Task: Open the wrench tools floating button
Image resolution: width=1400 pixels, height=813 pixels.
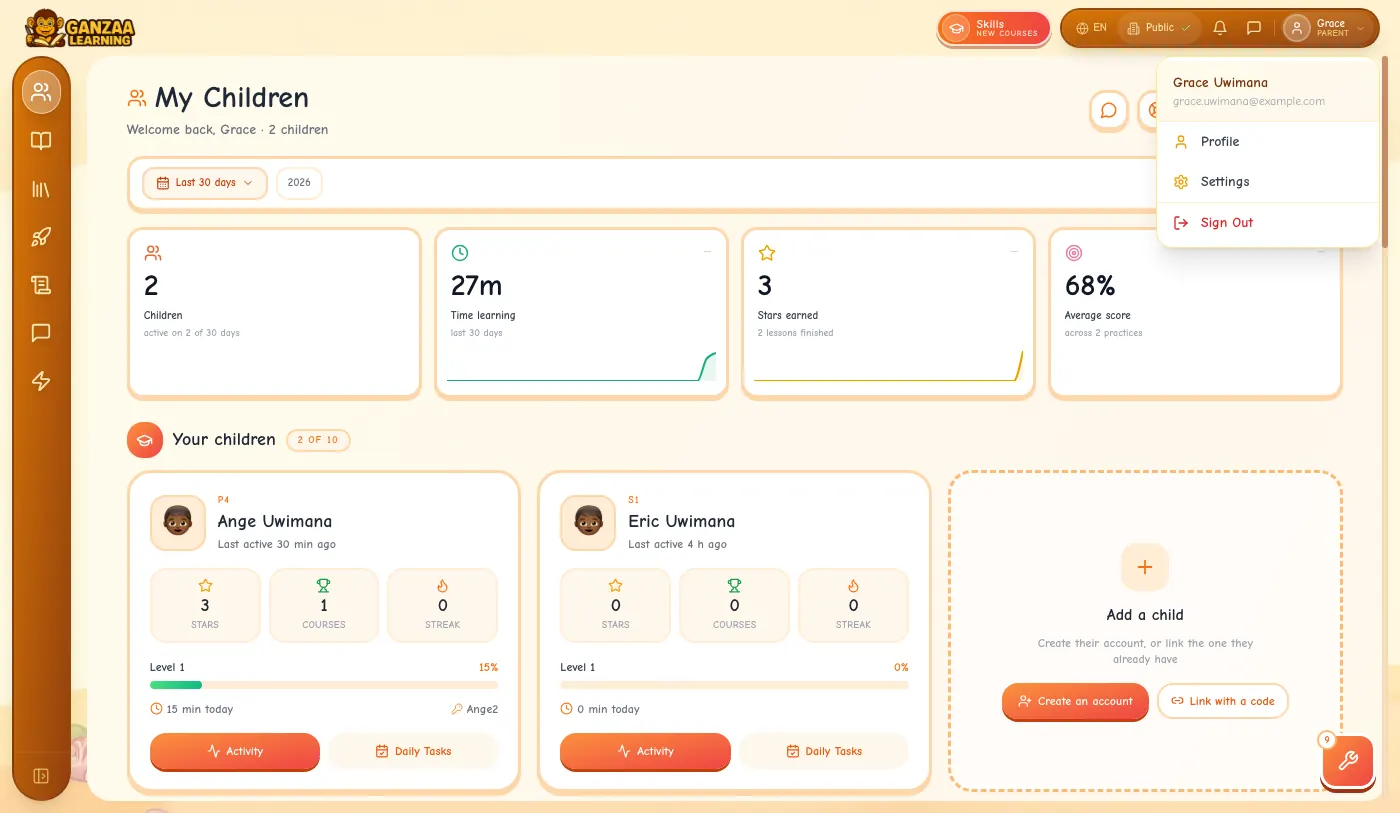Action: [1348, 762]
